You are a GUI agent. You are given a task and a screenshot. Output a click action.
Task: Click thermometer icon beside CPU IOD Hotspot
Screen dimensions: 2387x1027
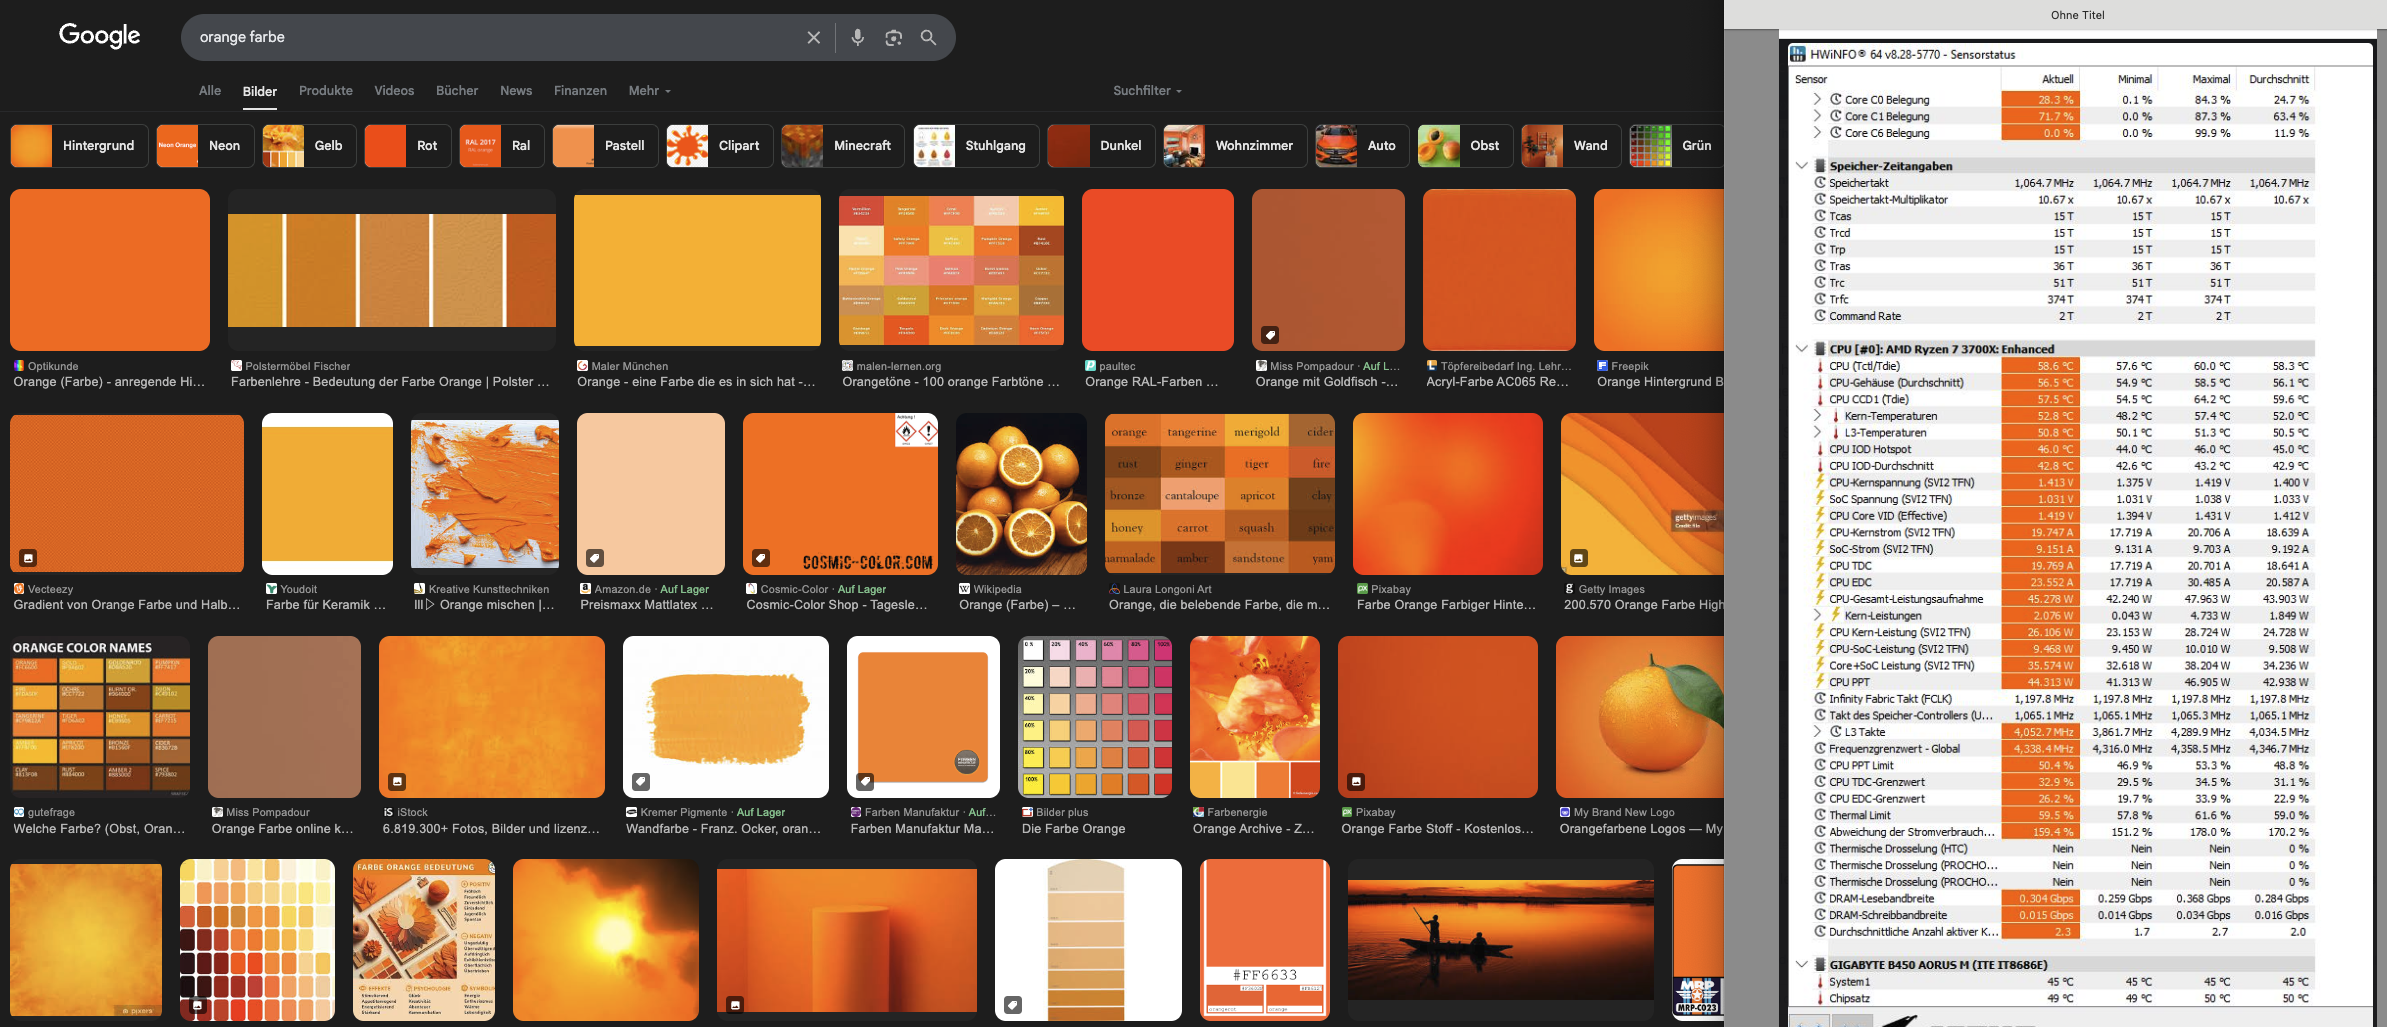[1820, 449]
